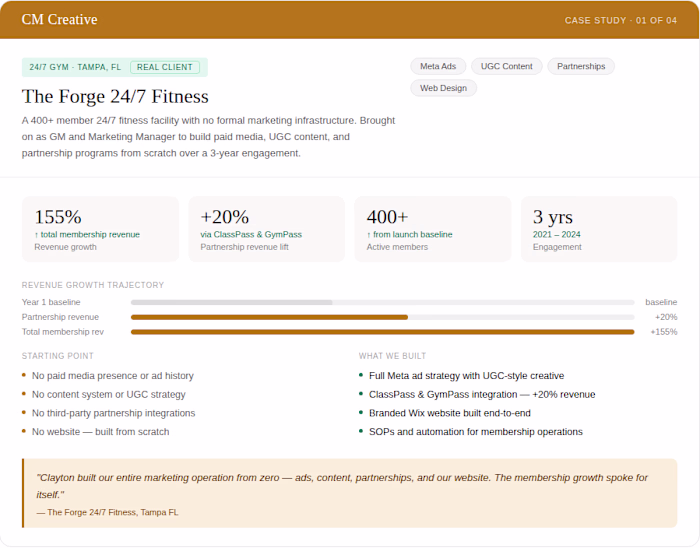The width and height of the screenshot is (700, 548).
Task: Click the Case Study 01 of 04 label
Action: pyautogui.click(x=621, y=21)
